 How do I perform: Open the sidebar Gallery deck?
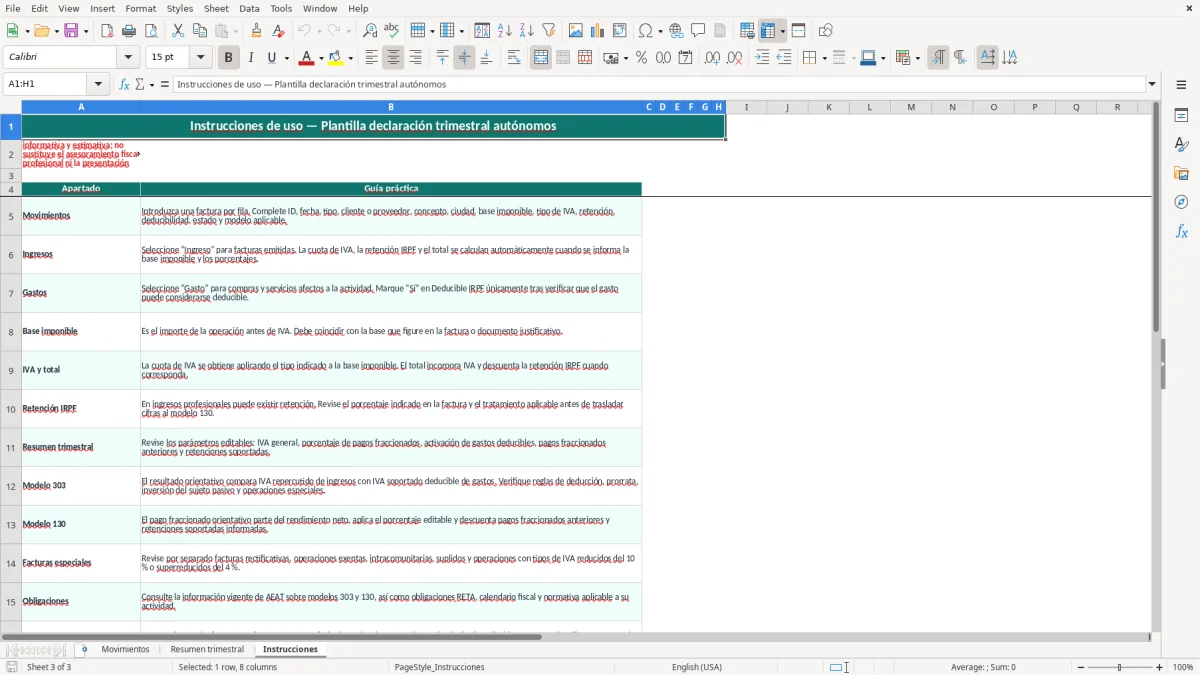click(x=1181, y=173)
